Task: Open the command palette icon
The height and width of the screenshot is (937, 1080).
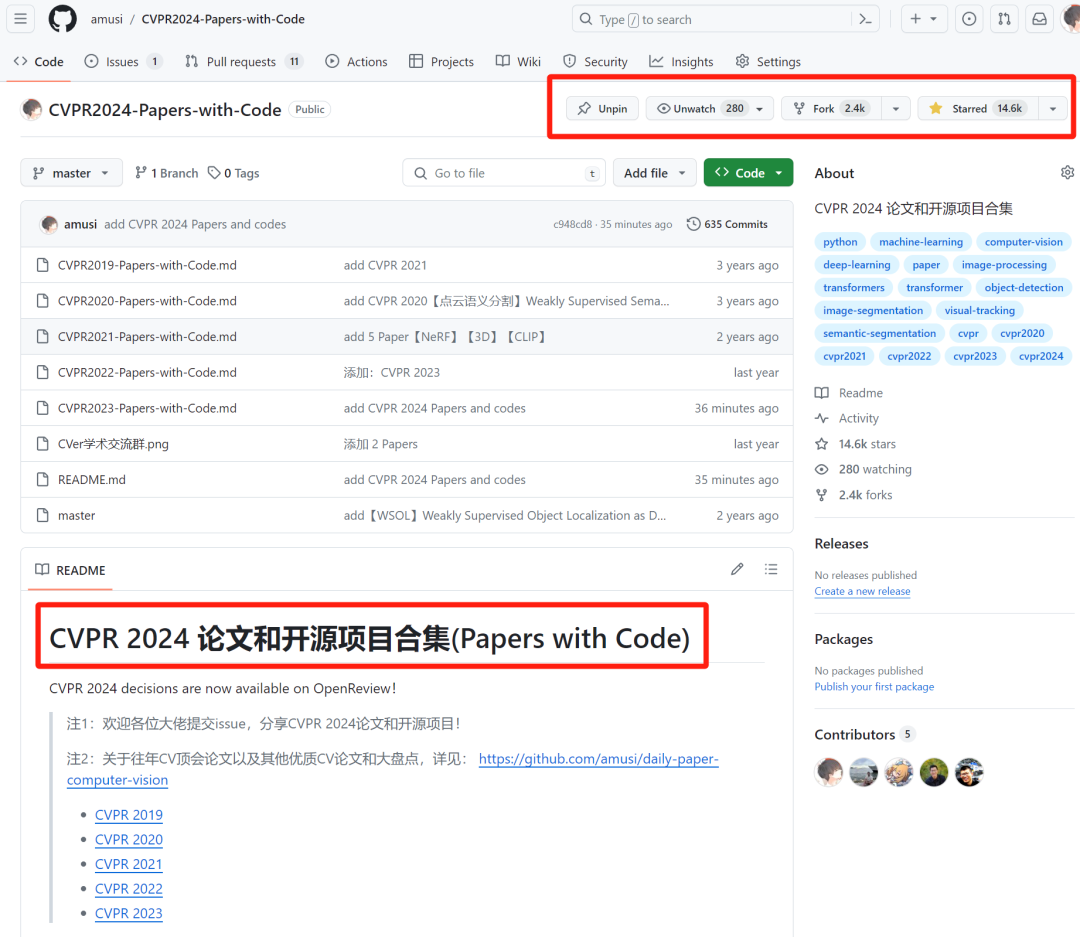Action: coord(865,19)
